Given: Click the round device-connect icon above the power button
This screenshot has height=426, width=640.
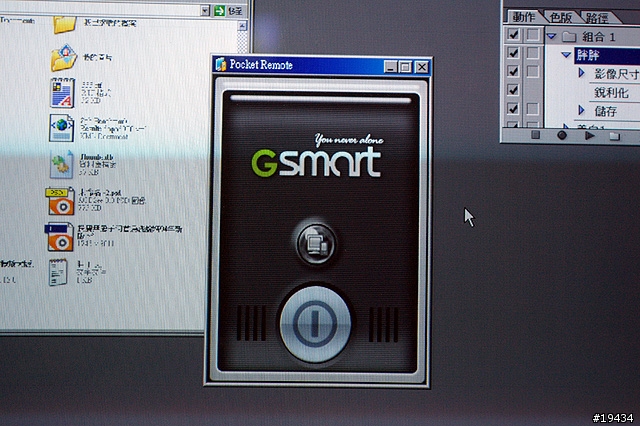Looking at the screenshot, I should point(316,244).
